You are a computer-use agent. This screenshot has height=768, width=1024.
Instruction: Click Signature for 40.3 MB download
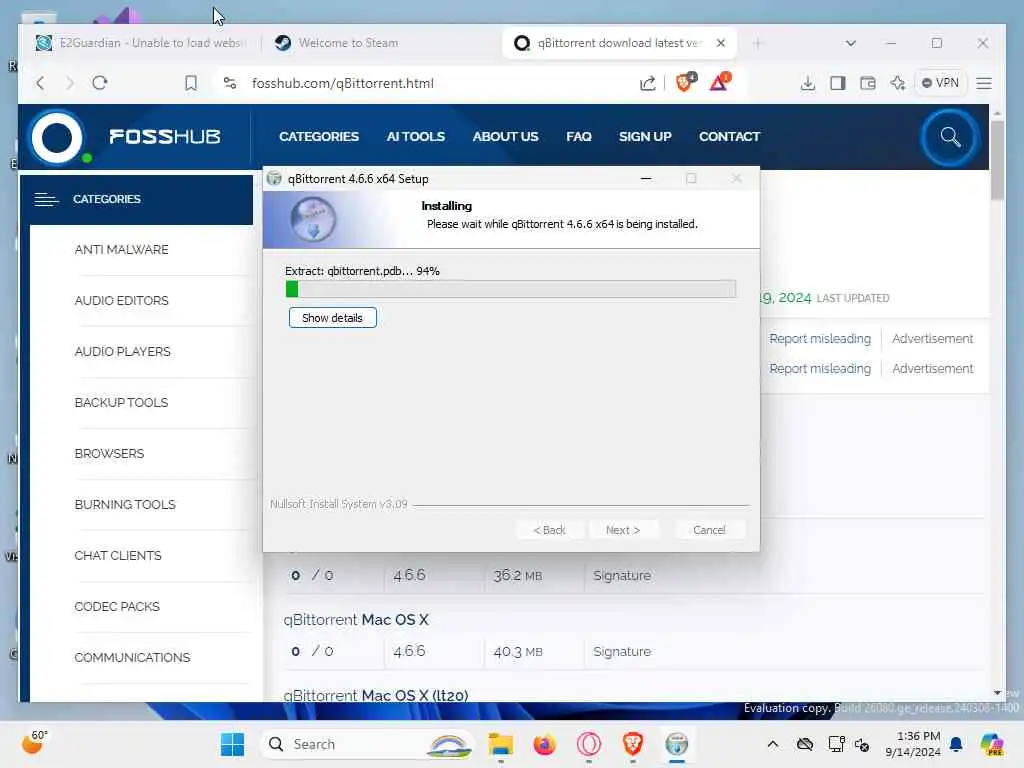(x=622, y=651)
